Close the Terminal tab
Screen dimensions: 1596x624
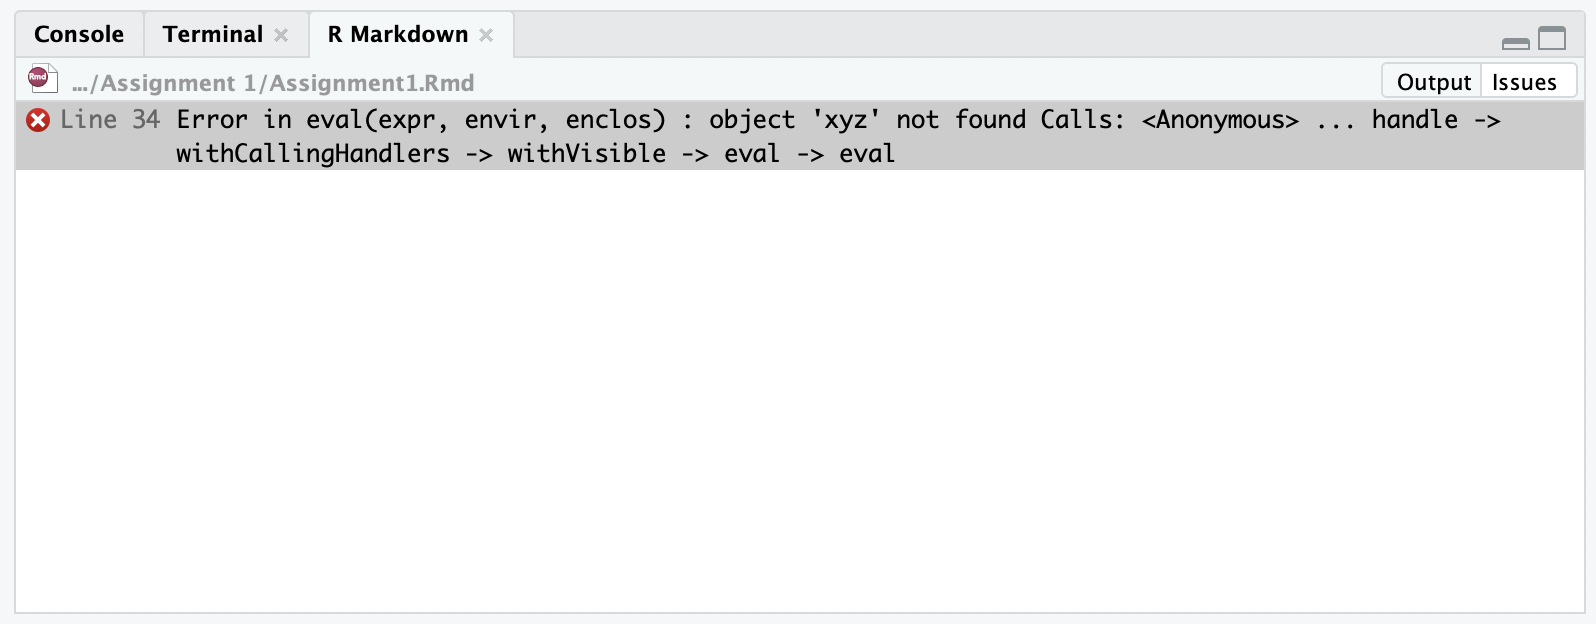pos(283,34)
